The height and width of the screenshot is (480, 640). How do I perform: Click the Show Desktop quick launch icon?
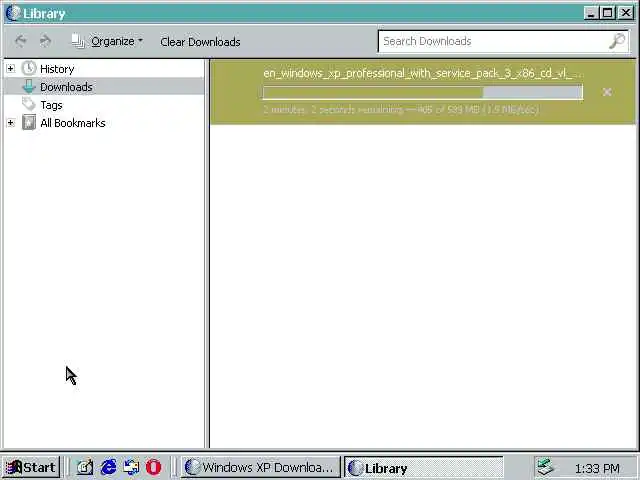85,467
